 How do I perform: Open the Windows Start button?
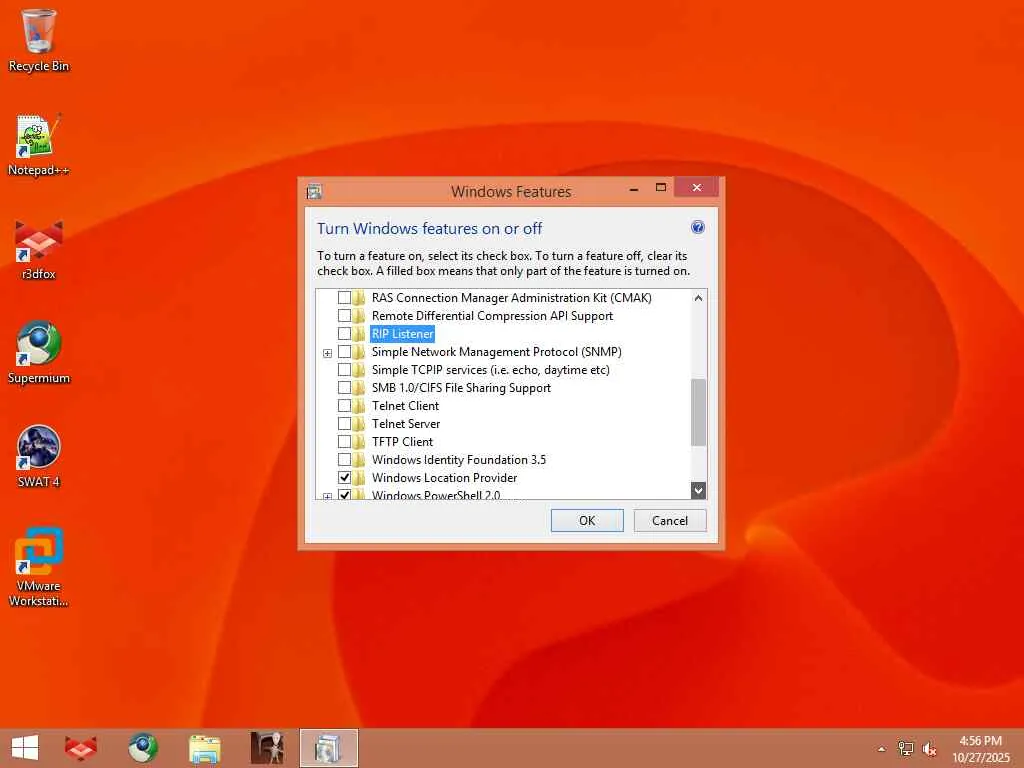click(x=25, y=748)
